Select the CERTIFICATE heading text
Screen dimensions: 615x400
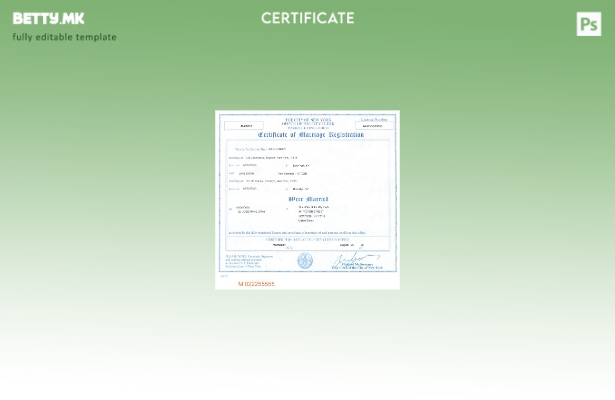pyautogui.click(x=307, y=18)
